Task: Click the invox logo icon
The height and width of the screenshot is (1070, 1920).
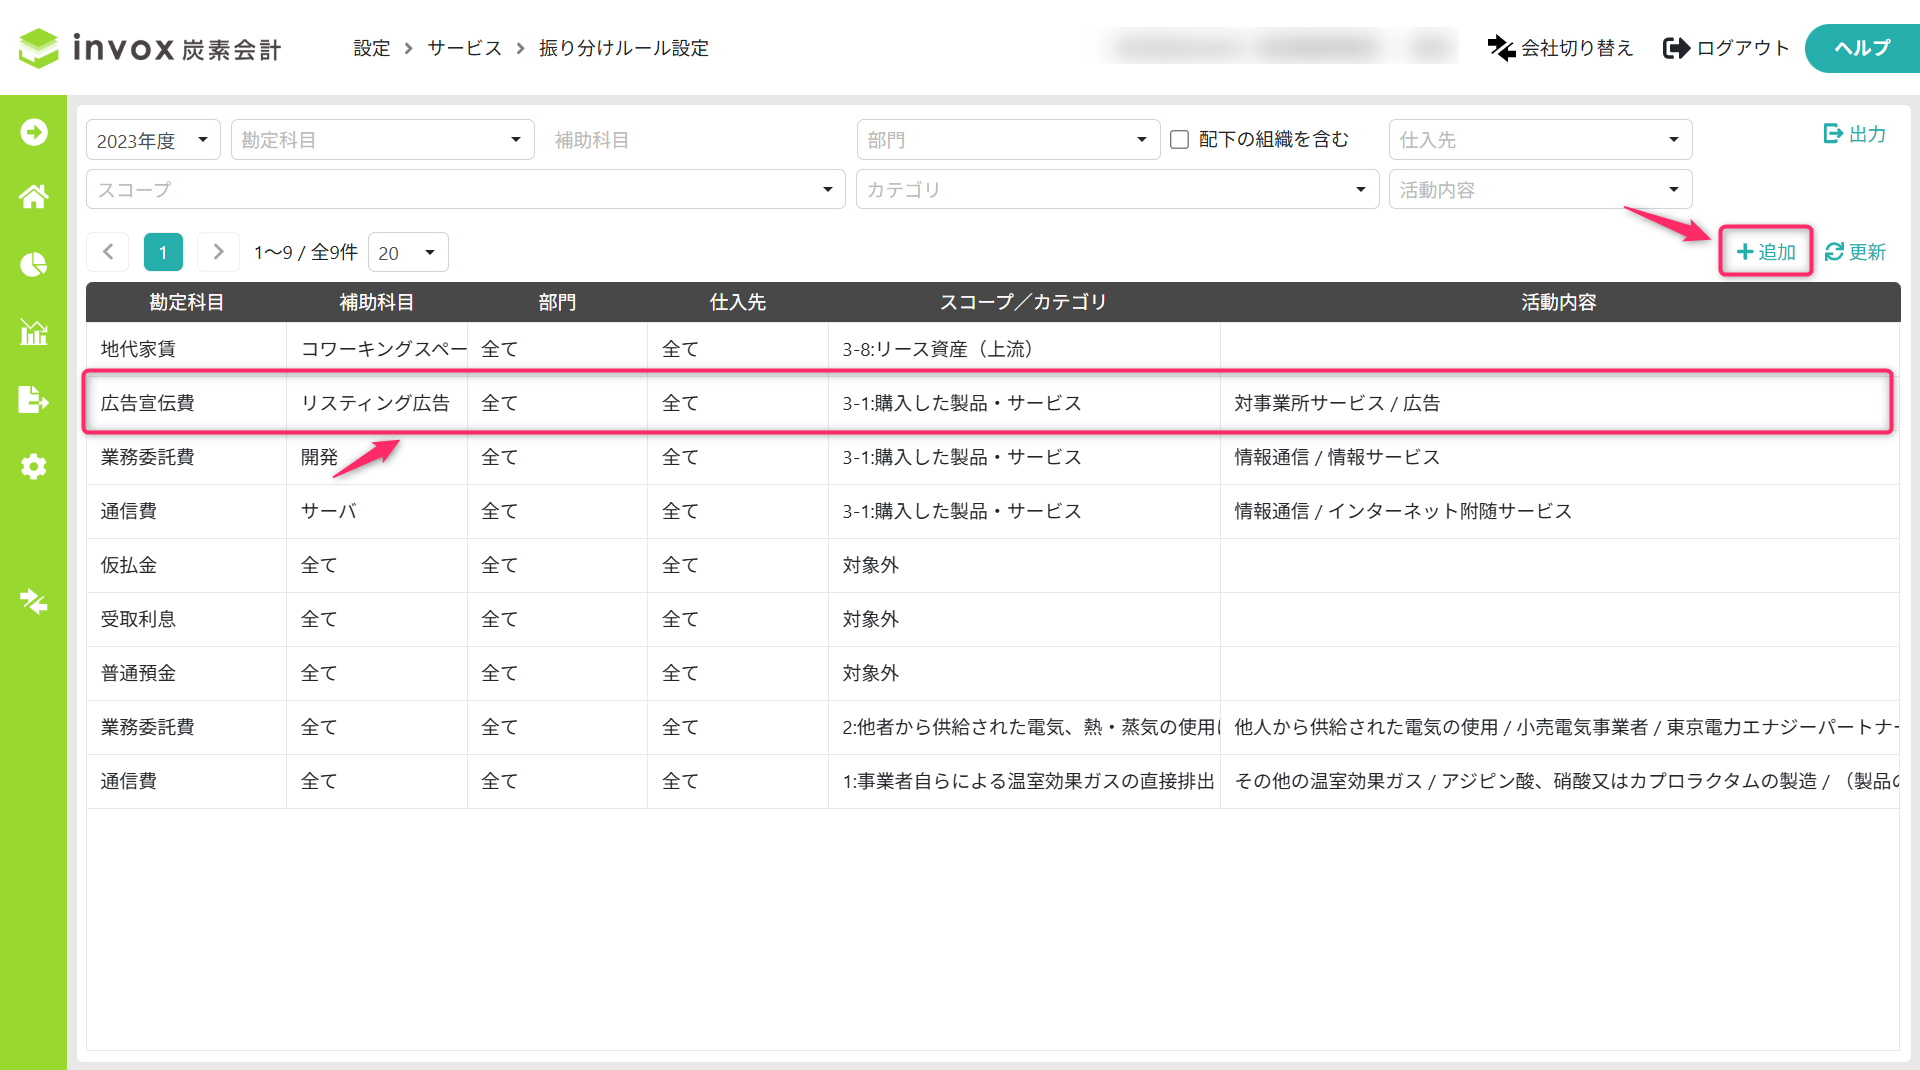Action: click(x=39, y=48)
